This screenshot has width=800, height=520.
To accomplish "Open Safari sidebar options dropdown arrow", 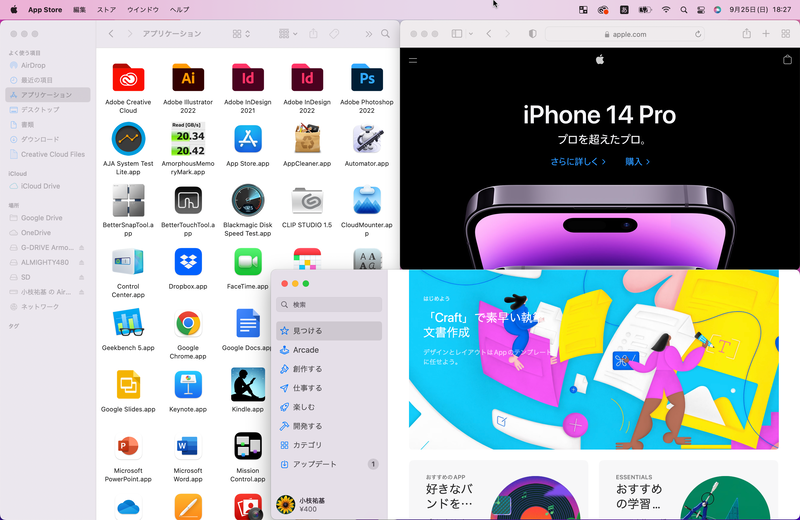I will [x=470, y=34].
